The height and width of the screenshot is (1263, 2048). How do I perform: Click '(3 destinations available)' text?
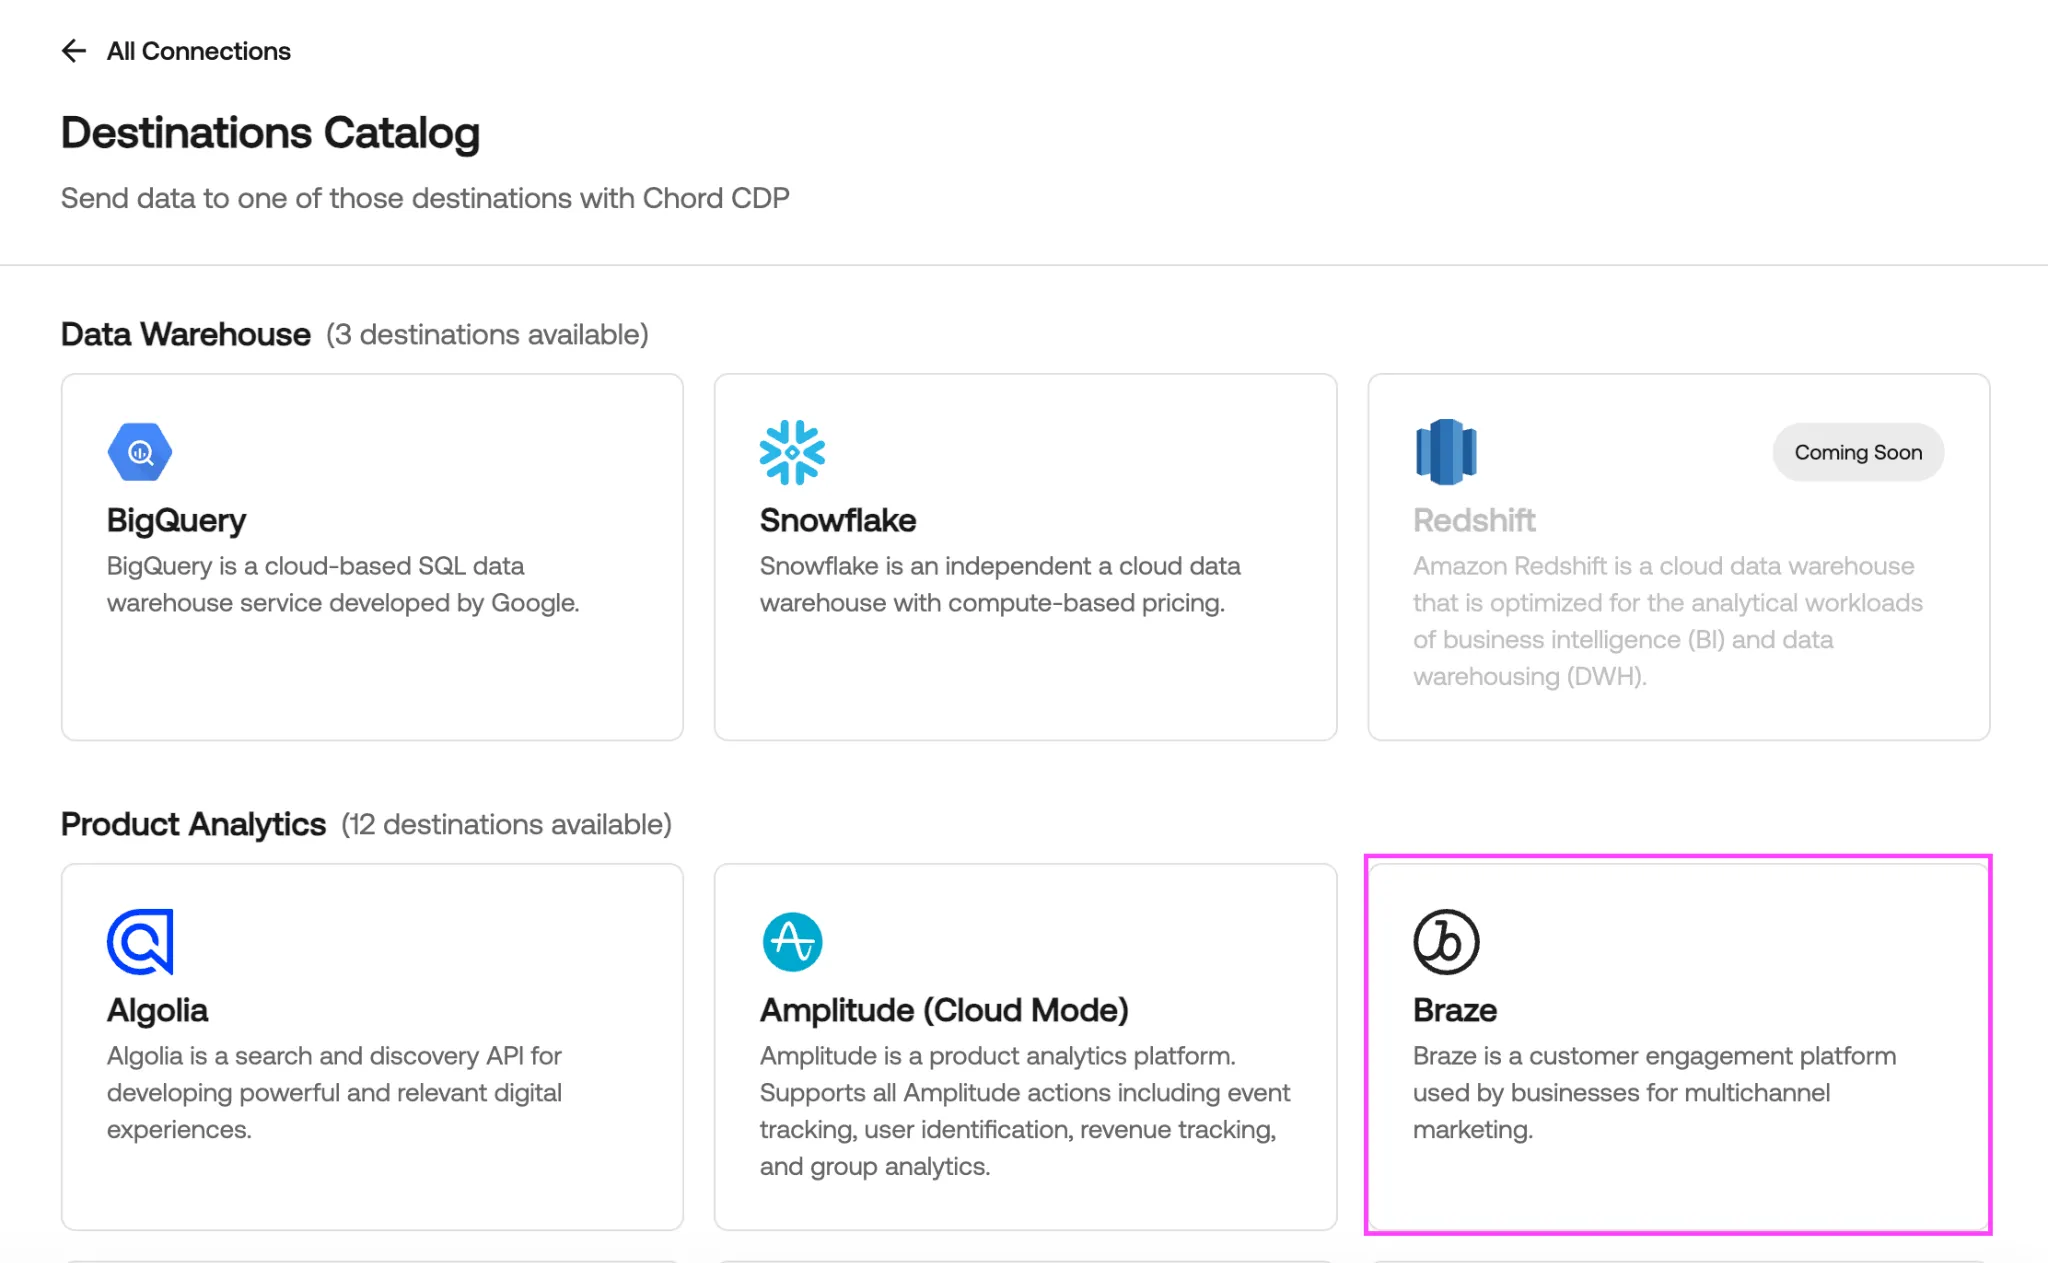coord(487,334)
